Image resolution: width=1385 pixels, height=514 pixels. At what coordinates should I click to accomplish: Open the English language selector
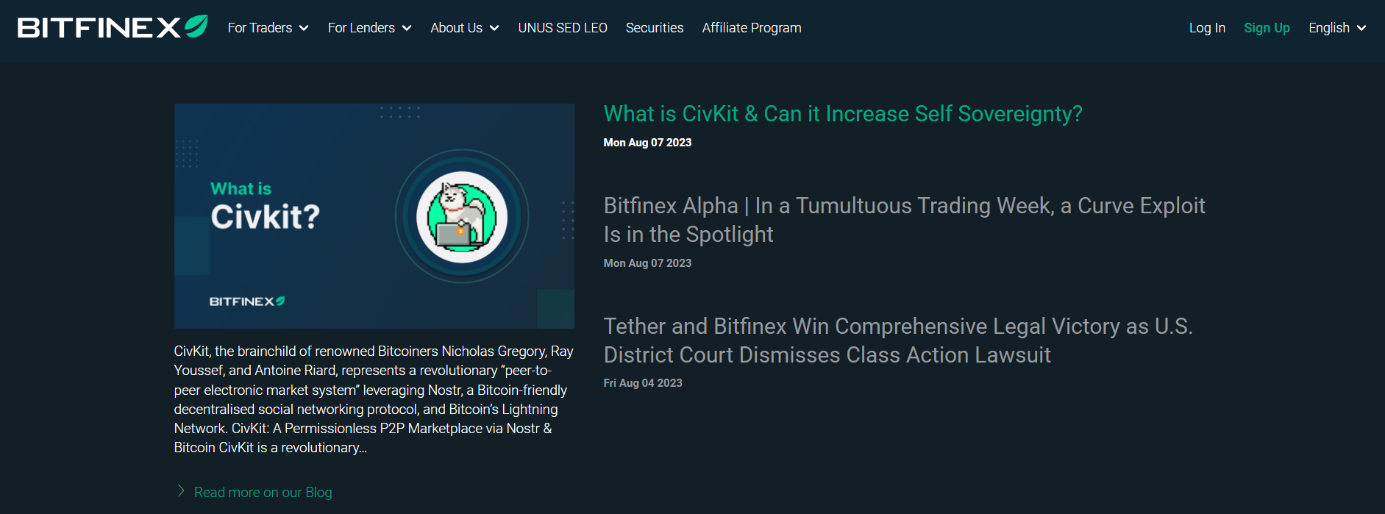1337,28
